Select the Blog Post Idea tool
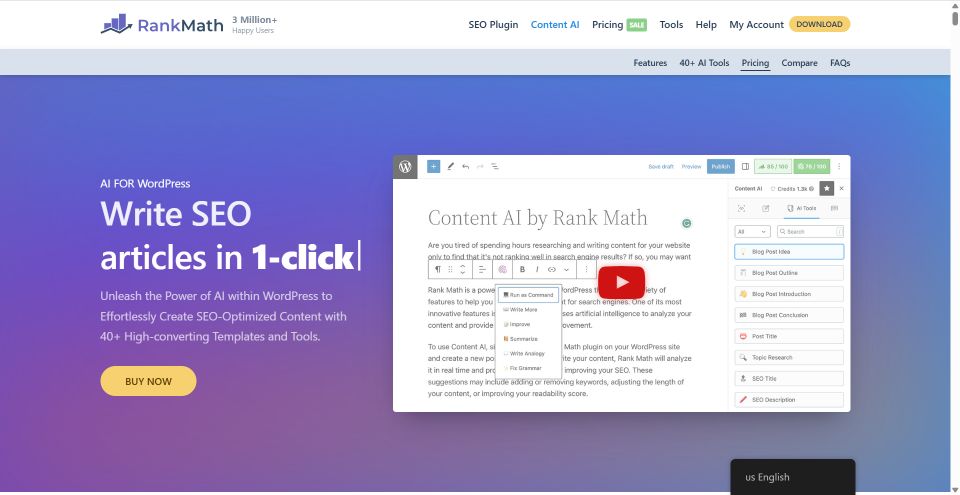Viewport: 960px width, 495px height. point(789,252)
